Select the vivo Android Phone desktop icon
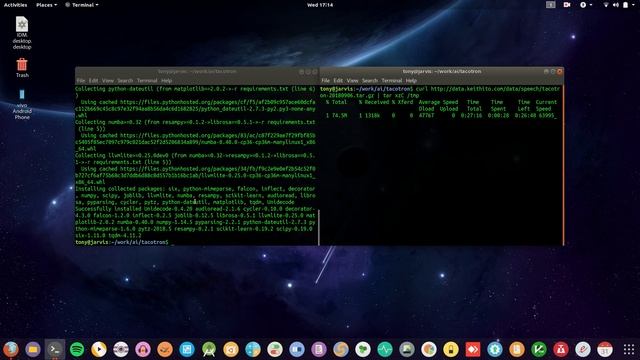The height and width of the screenshot is (360, 640). click(x=22, y=104)
